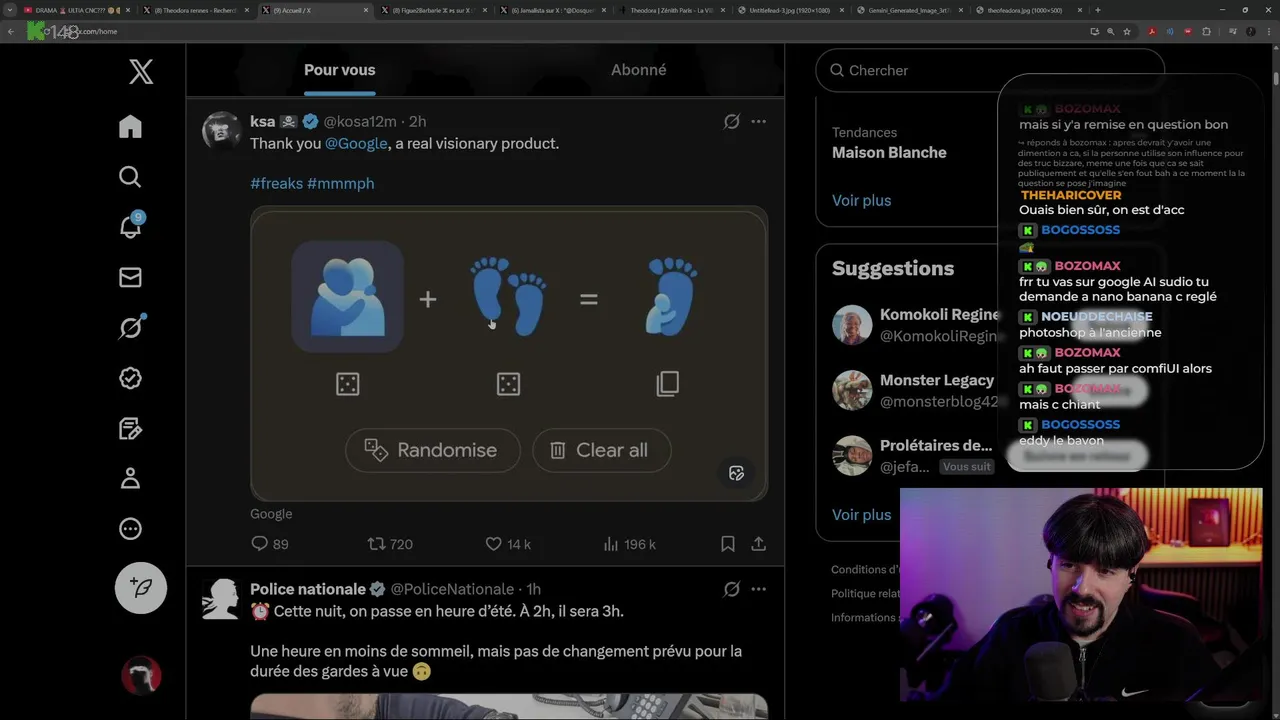Like ksa post (14 k likes)
Image resolution: width=1280 pixels, height=720 pixels.
508,544
